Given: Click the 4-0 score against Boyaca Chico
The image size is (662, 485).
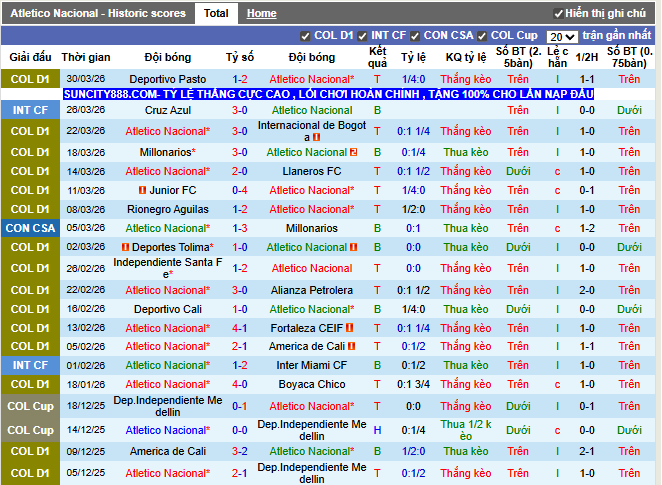Looking at the screenshot, I should pyautogui.click(x=240, y=384).
